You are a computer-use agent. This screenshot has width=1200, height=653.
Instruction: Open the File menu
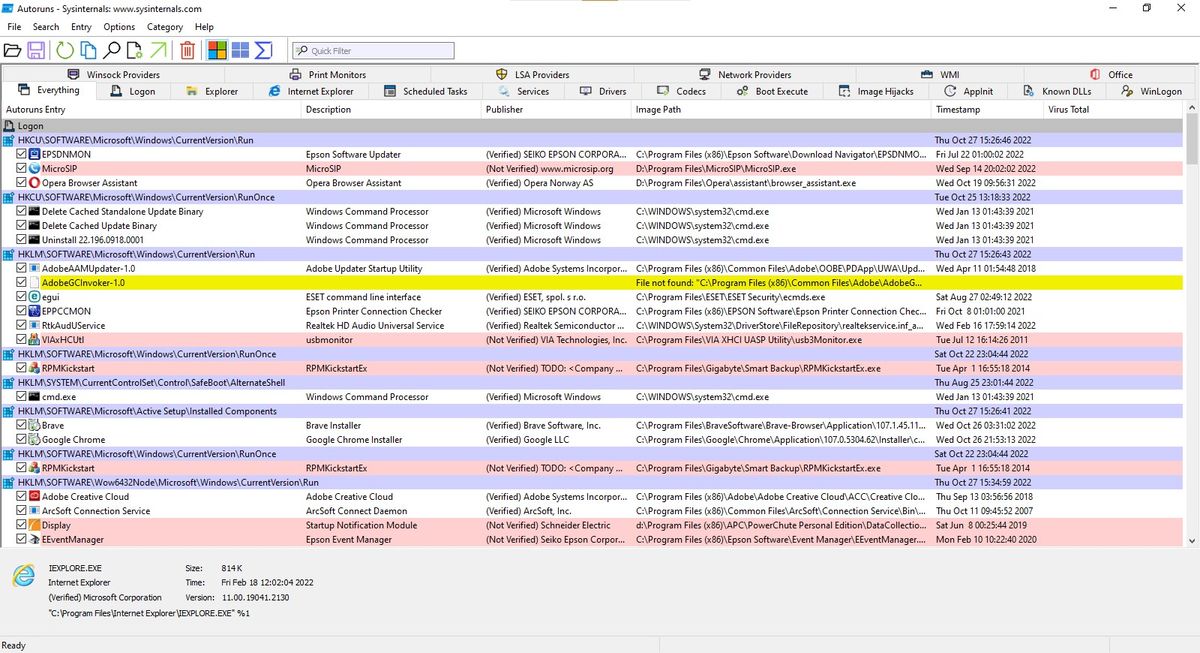coord(14,27)
